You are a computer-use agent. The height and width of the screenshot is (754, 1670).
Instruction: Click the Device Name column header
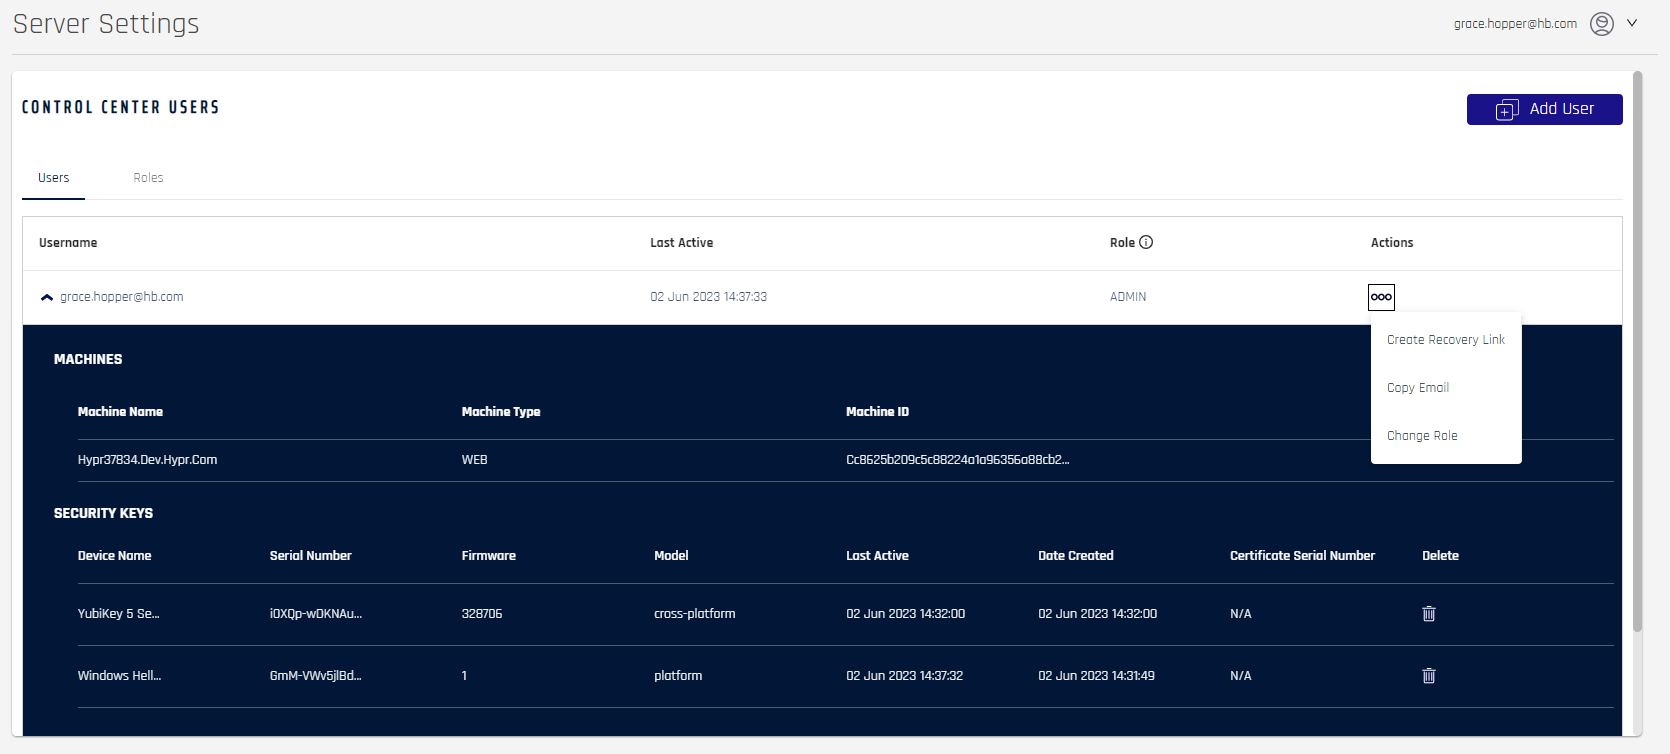115,556
